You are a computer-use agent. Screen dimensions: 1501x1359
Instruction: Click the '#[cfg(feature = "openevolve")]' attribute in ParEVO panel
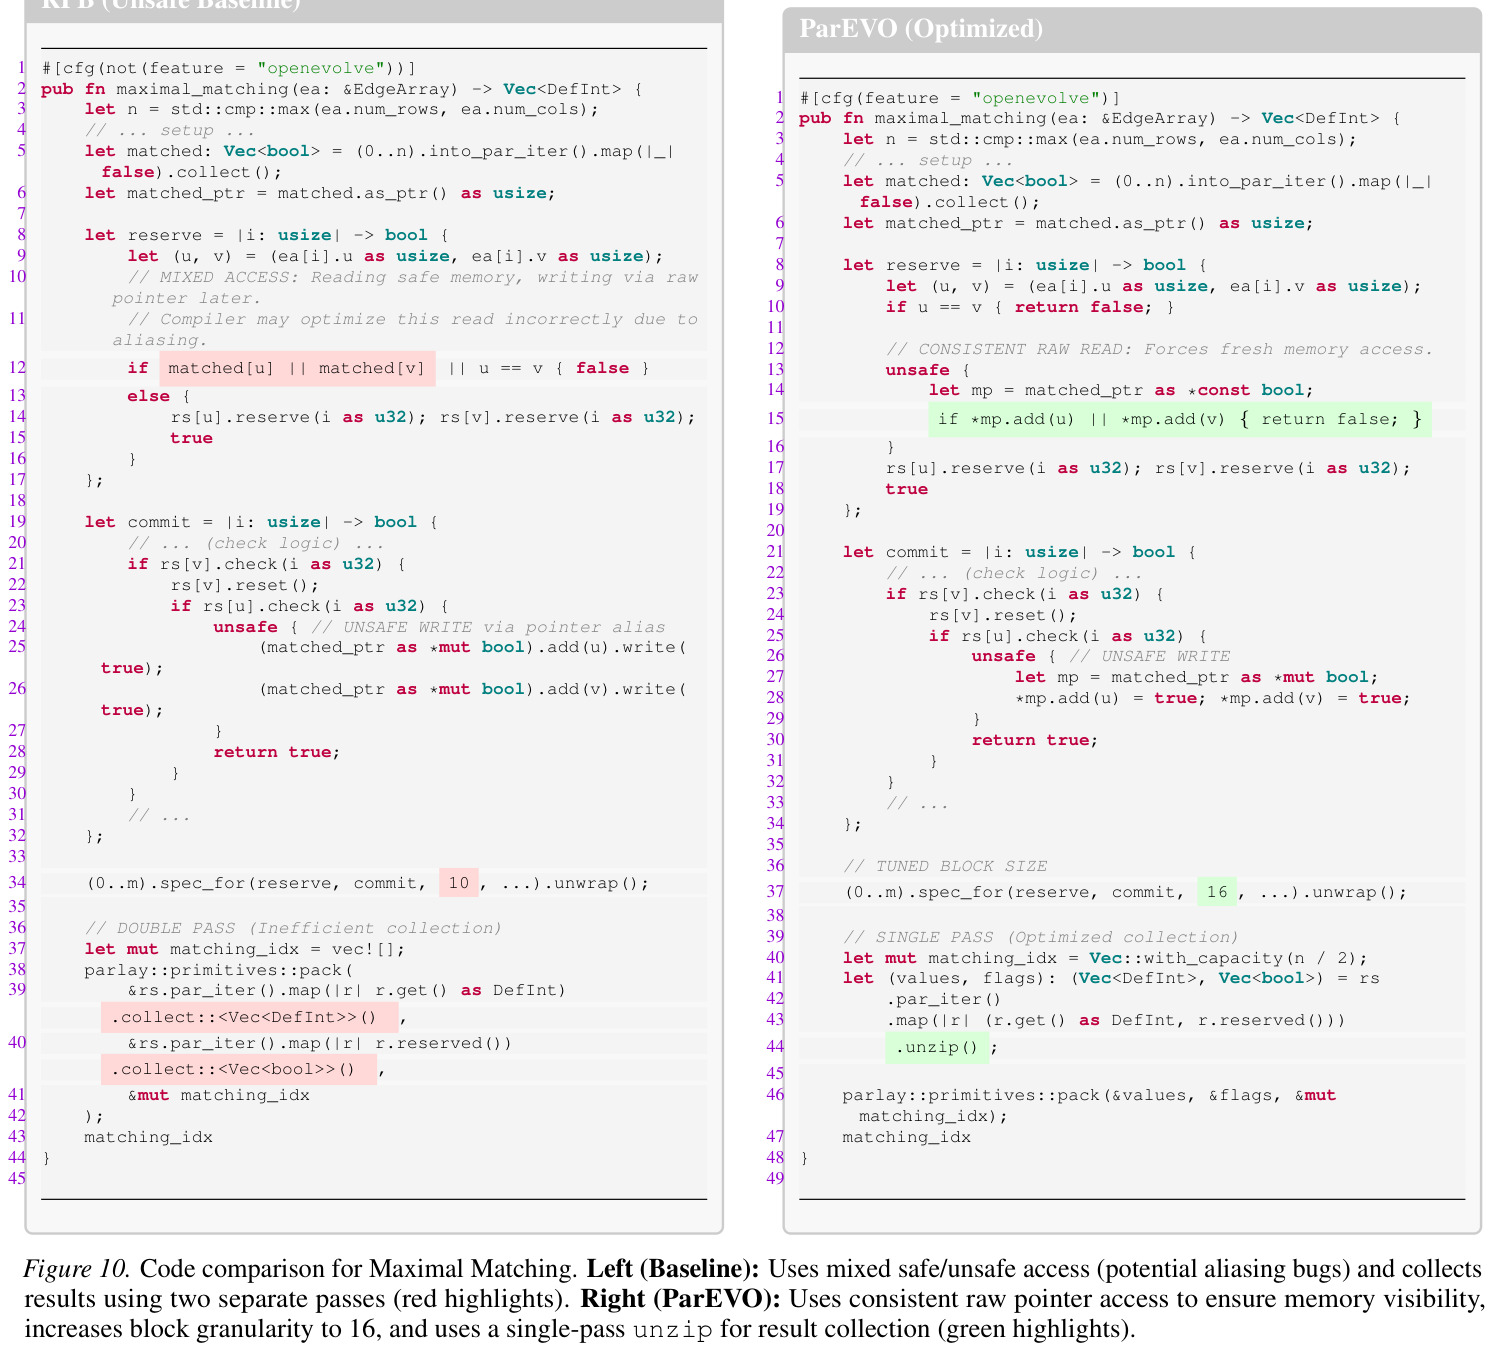point(960,98)
